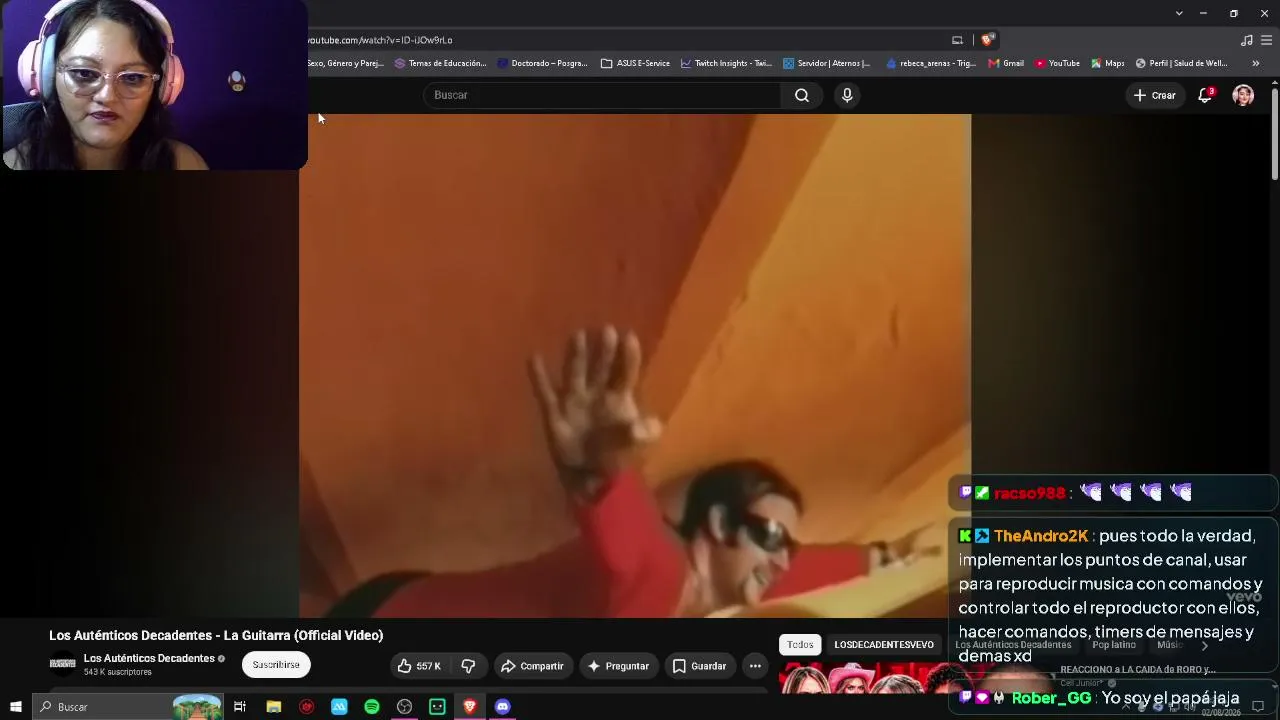Viewport: 1280px width, 720px height.
Task: Click the Los Auténticos Decadentes channel name
Action: (149, 658)
